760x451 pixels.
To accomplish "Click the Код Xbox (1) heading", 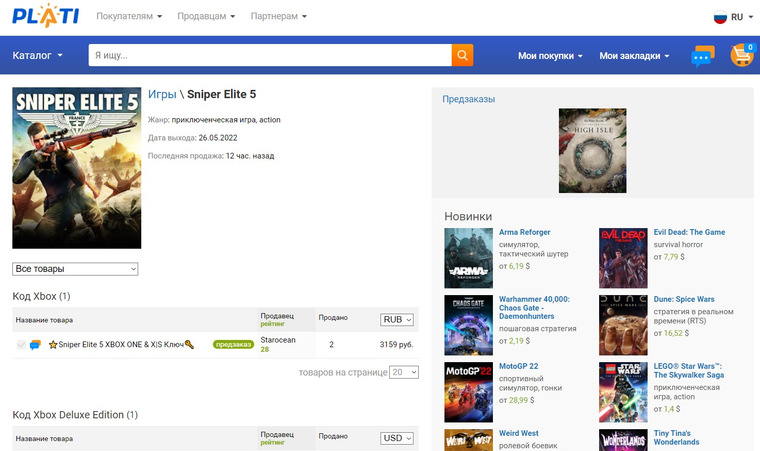I will click(x=41, y=296).
